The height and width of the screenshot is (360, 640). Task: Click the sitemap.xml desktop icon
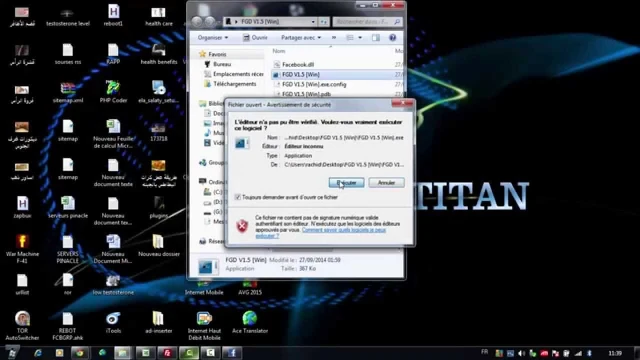68,93
